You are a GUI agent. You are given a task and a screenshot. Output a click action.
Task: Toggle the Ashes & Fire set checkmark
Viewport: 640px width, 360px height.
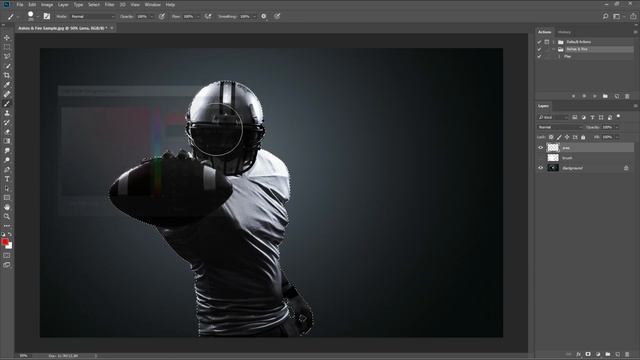(539, 49)
